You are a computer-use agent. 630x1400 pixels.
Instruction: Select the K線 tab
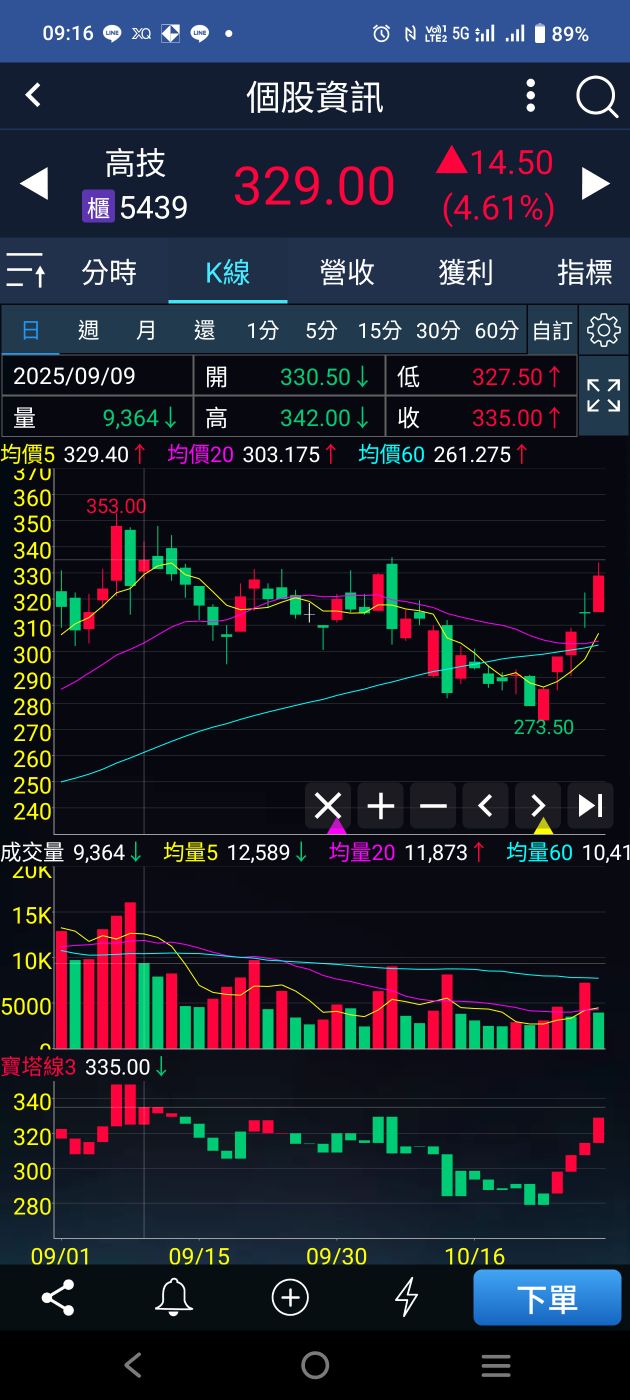(x=228, y=272)
